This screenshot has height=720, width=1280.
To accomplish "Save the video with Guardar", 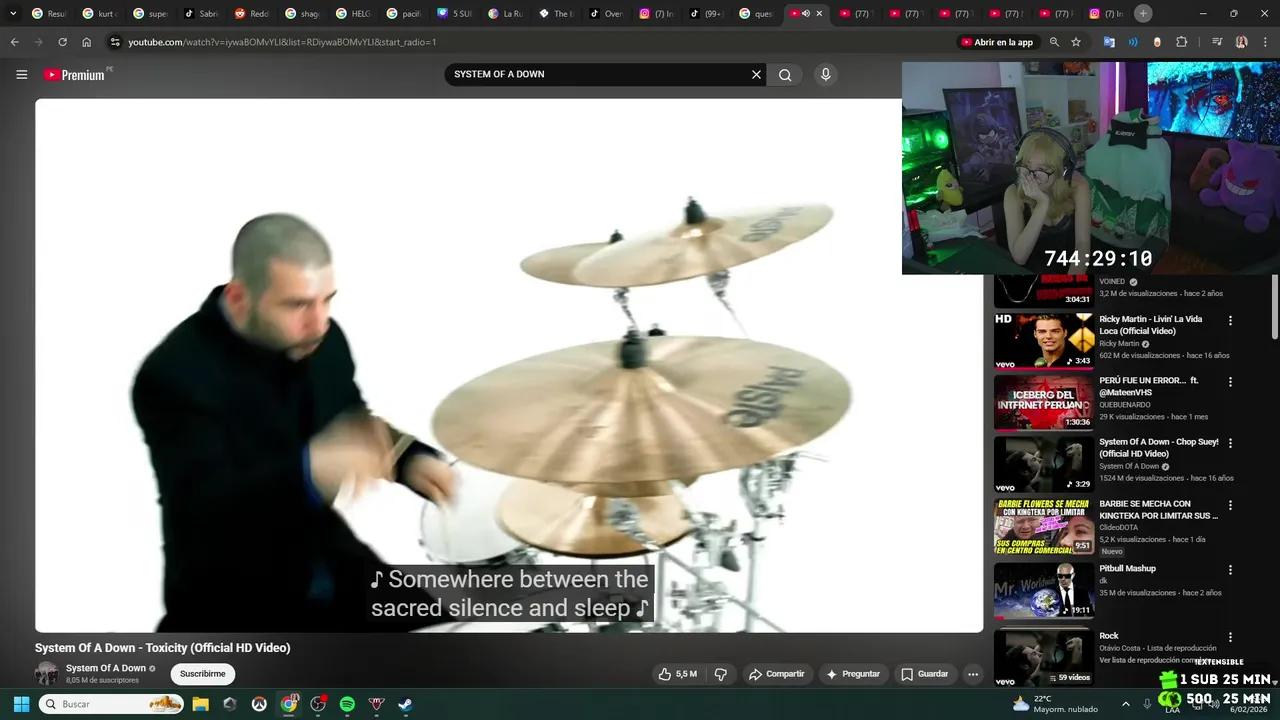I will coord(924,674).
